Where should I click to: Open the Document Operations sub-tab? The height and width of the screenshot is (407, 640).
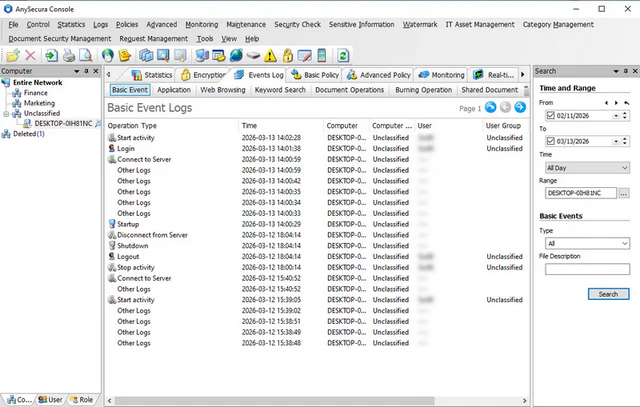click(349, 90)
